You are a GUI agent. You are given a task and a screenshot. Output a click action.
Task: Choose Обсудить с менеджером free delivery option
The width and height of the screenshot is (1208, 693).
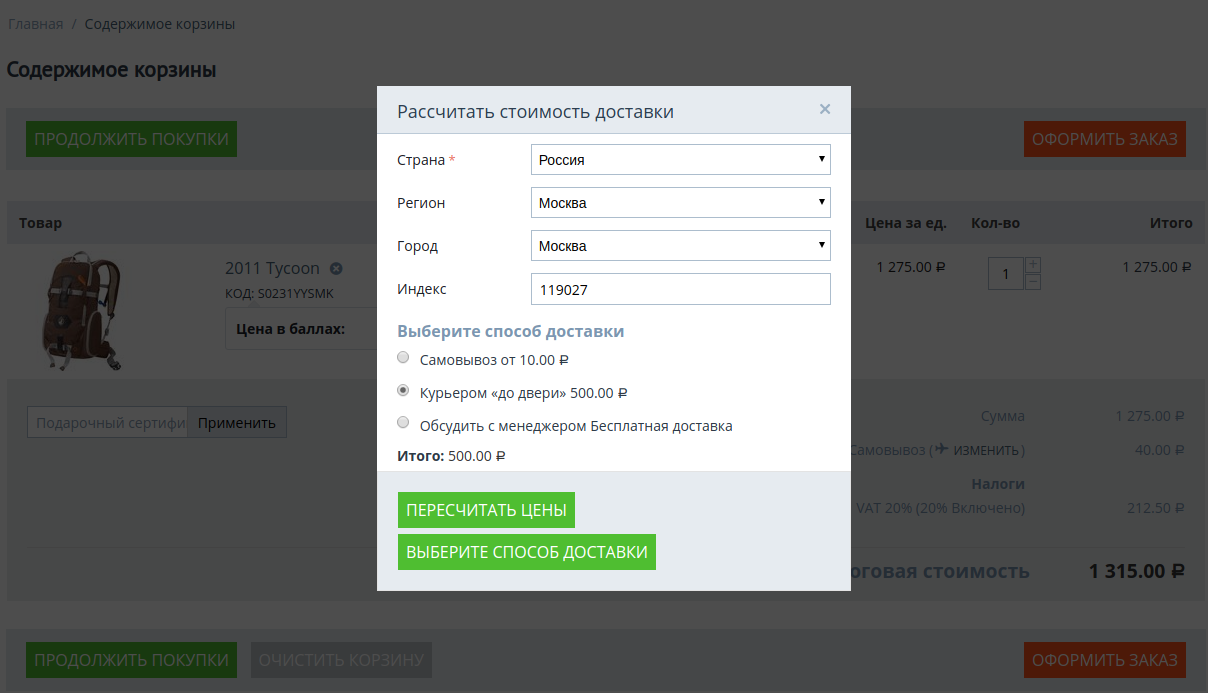403,423
